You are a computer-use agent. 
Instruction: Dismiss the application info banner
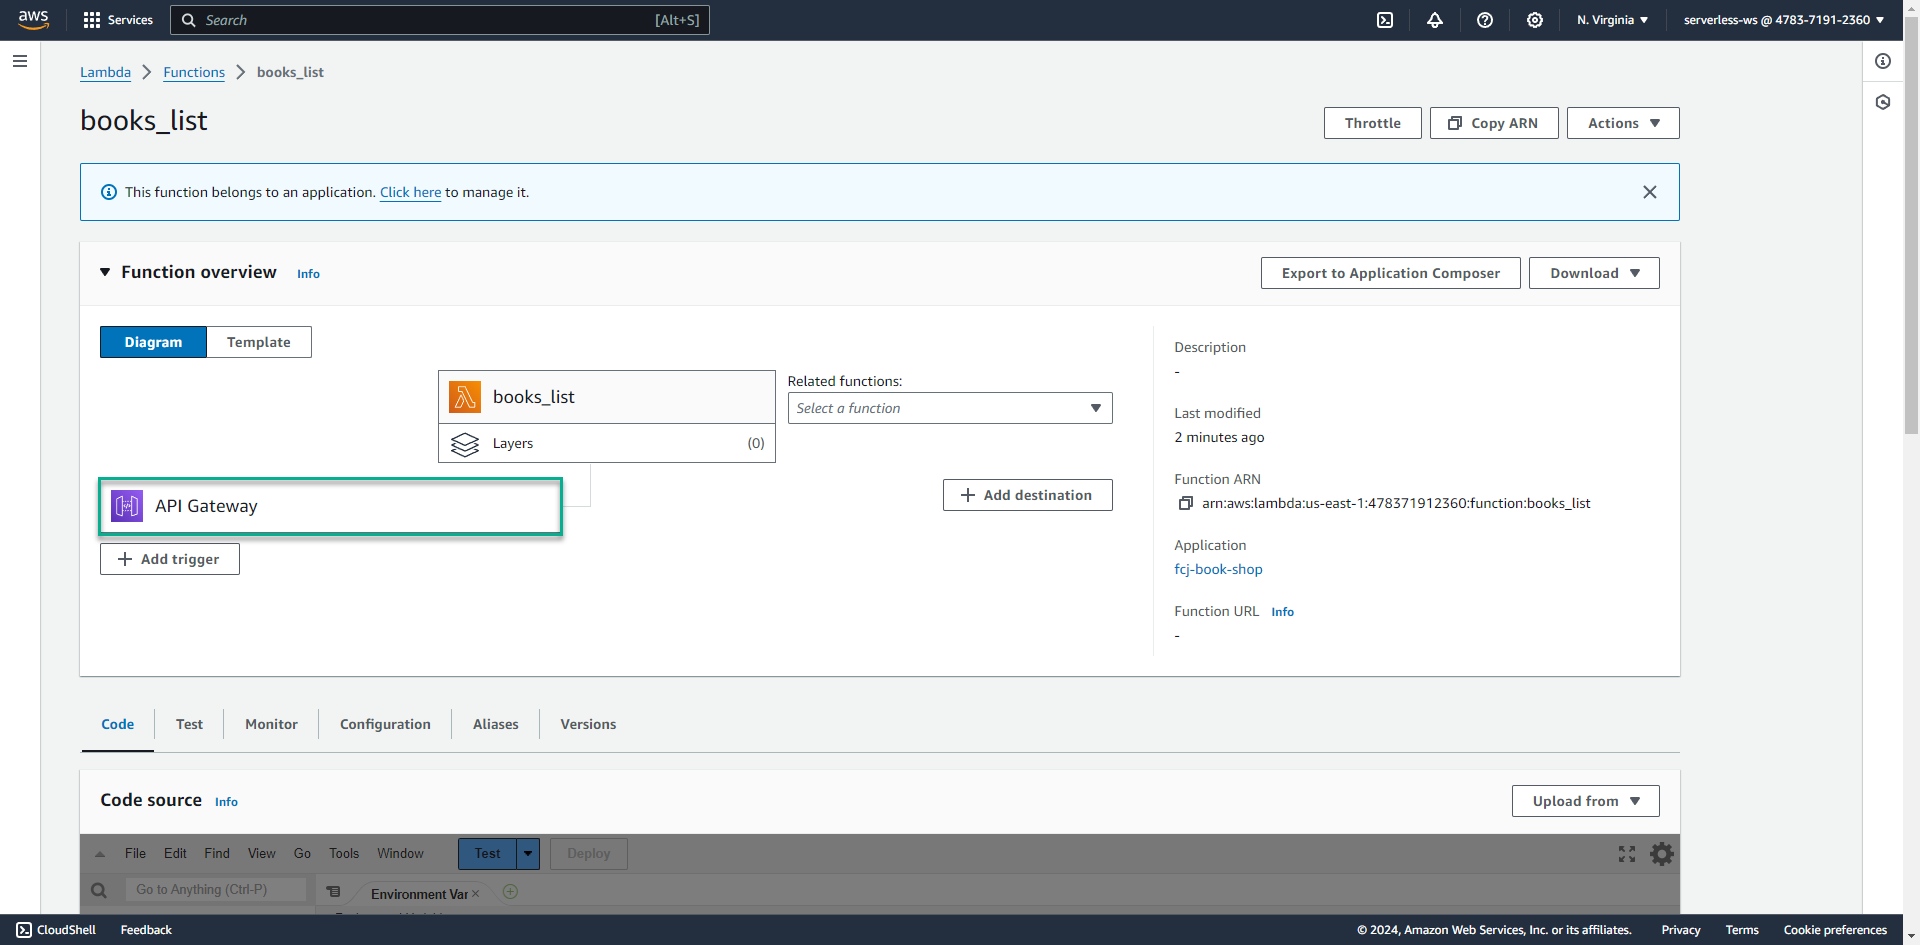point(1650,192)
